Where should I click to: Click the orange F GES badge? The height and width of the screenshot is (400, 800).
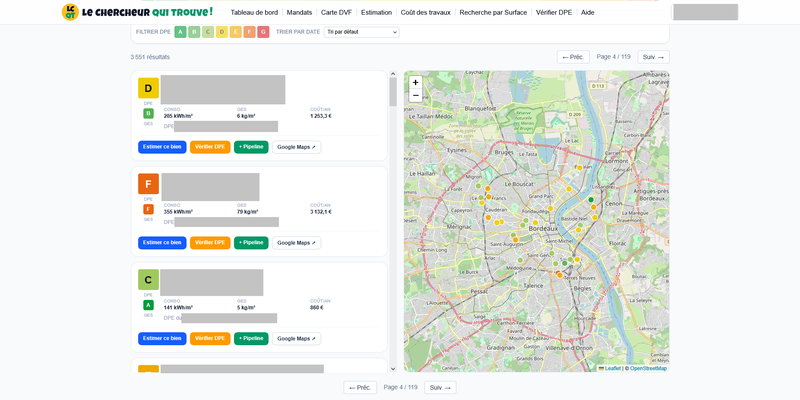[x=148, y=209]
